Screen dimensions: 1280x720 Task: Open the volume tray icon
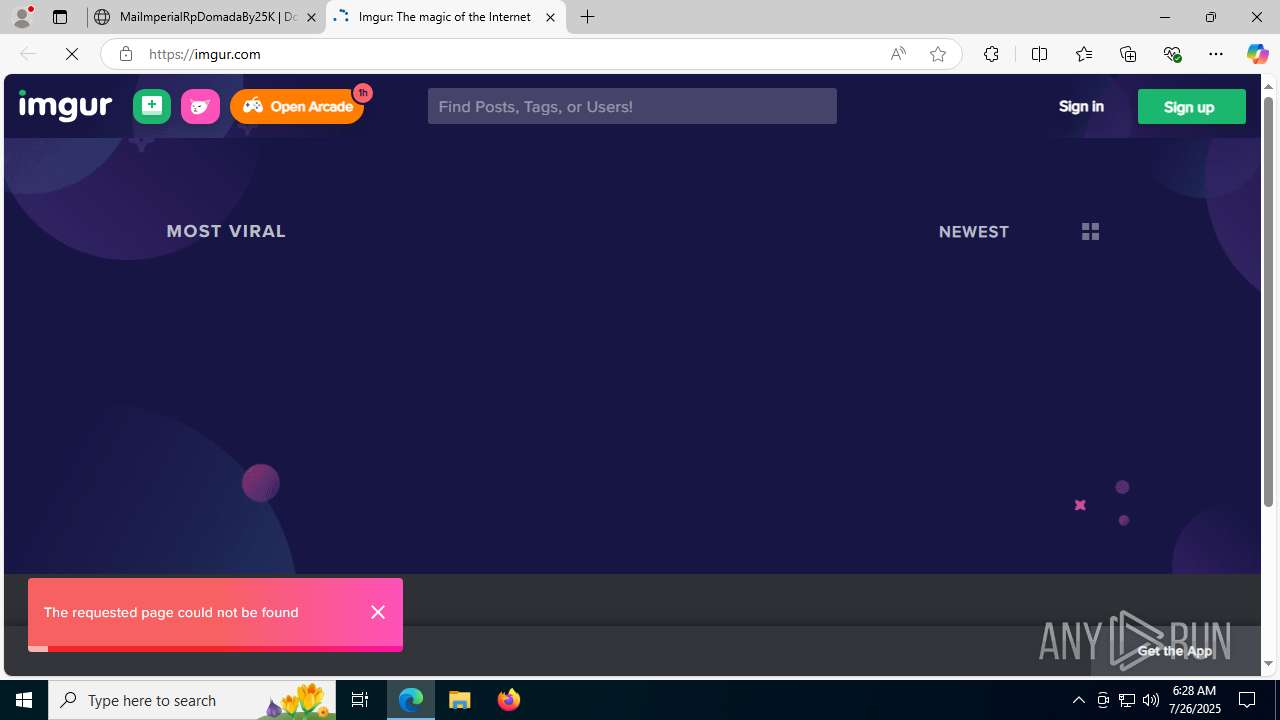[1151, 700]
